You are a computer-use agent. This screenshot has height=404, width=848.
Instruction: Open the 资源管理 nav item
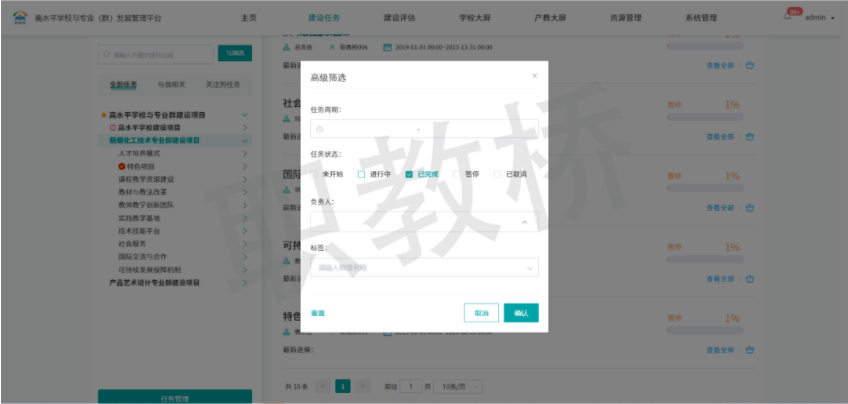tap(626, 18)
